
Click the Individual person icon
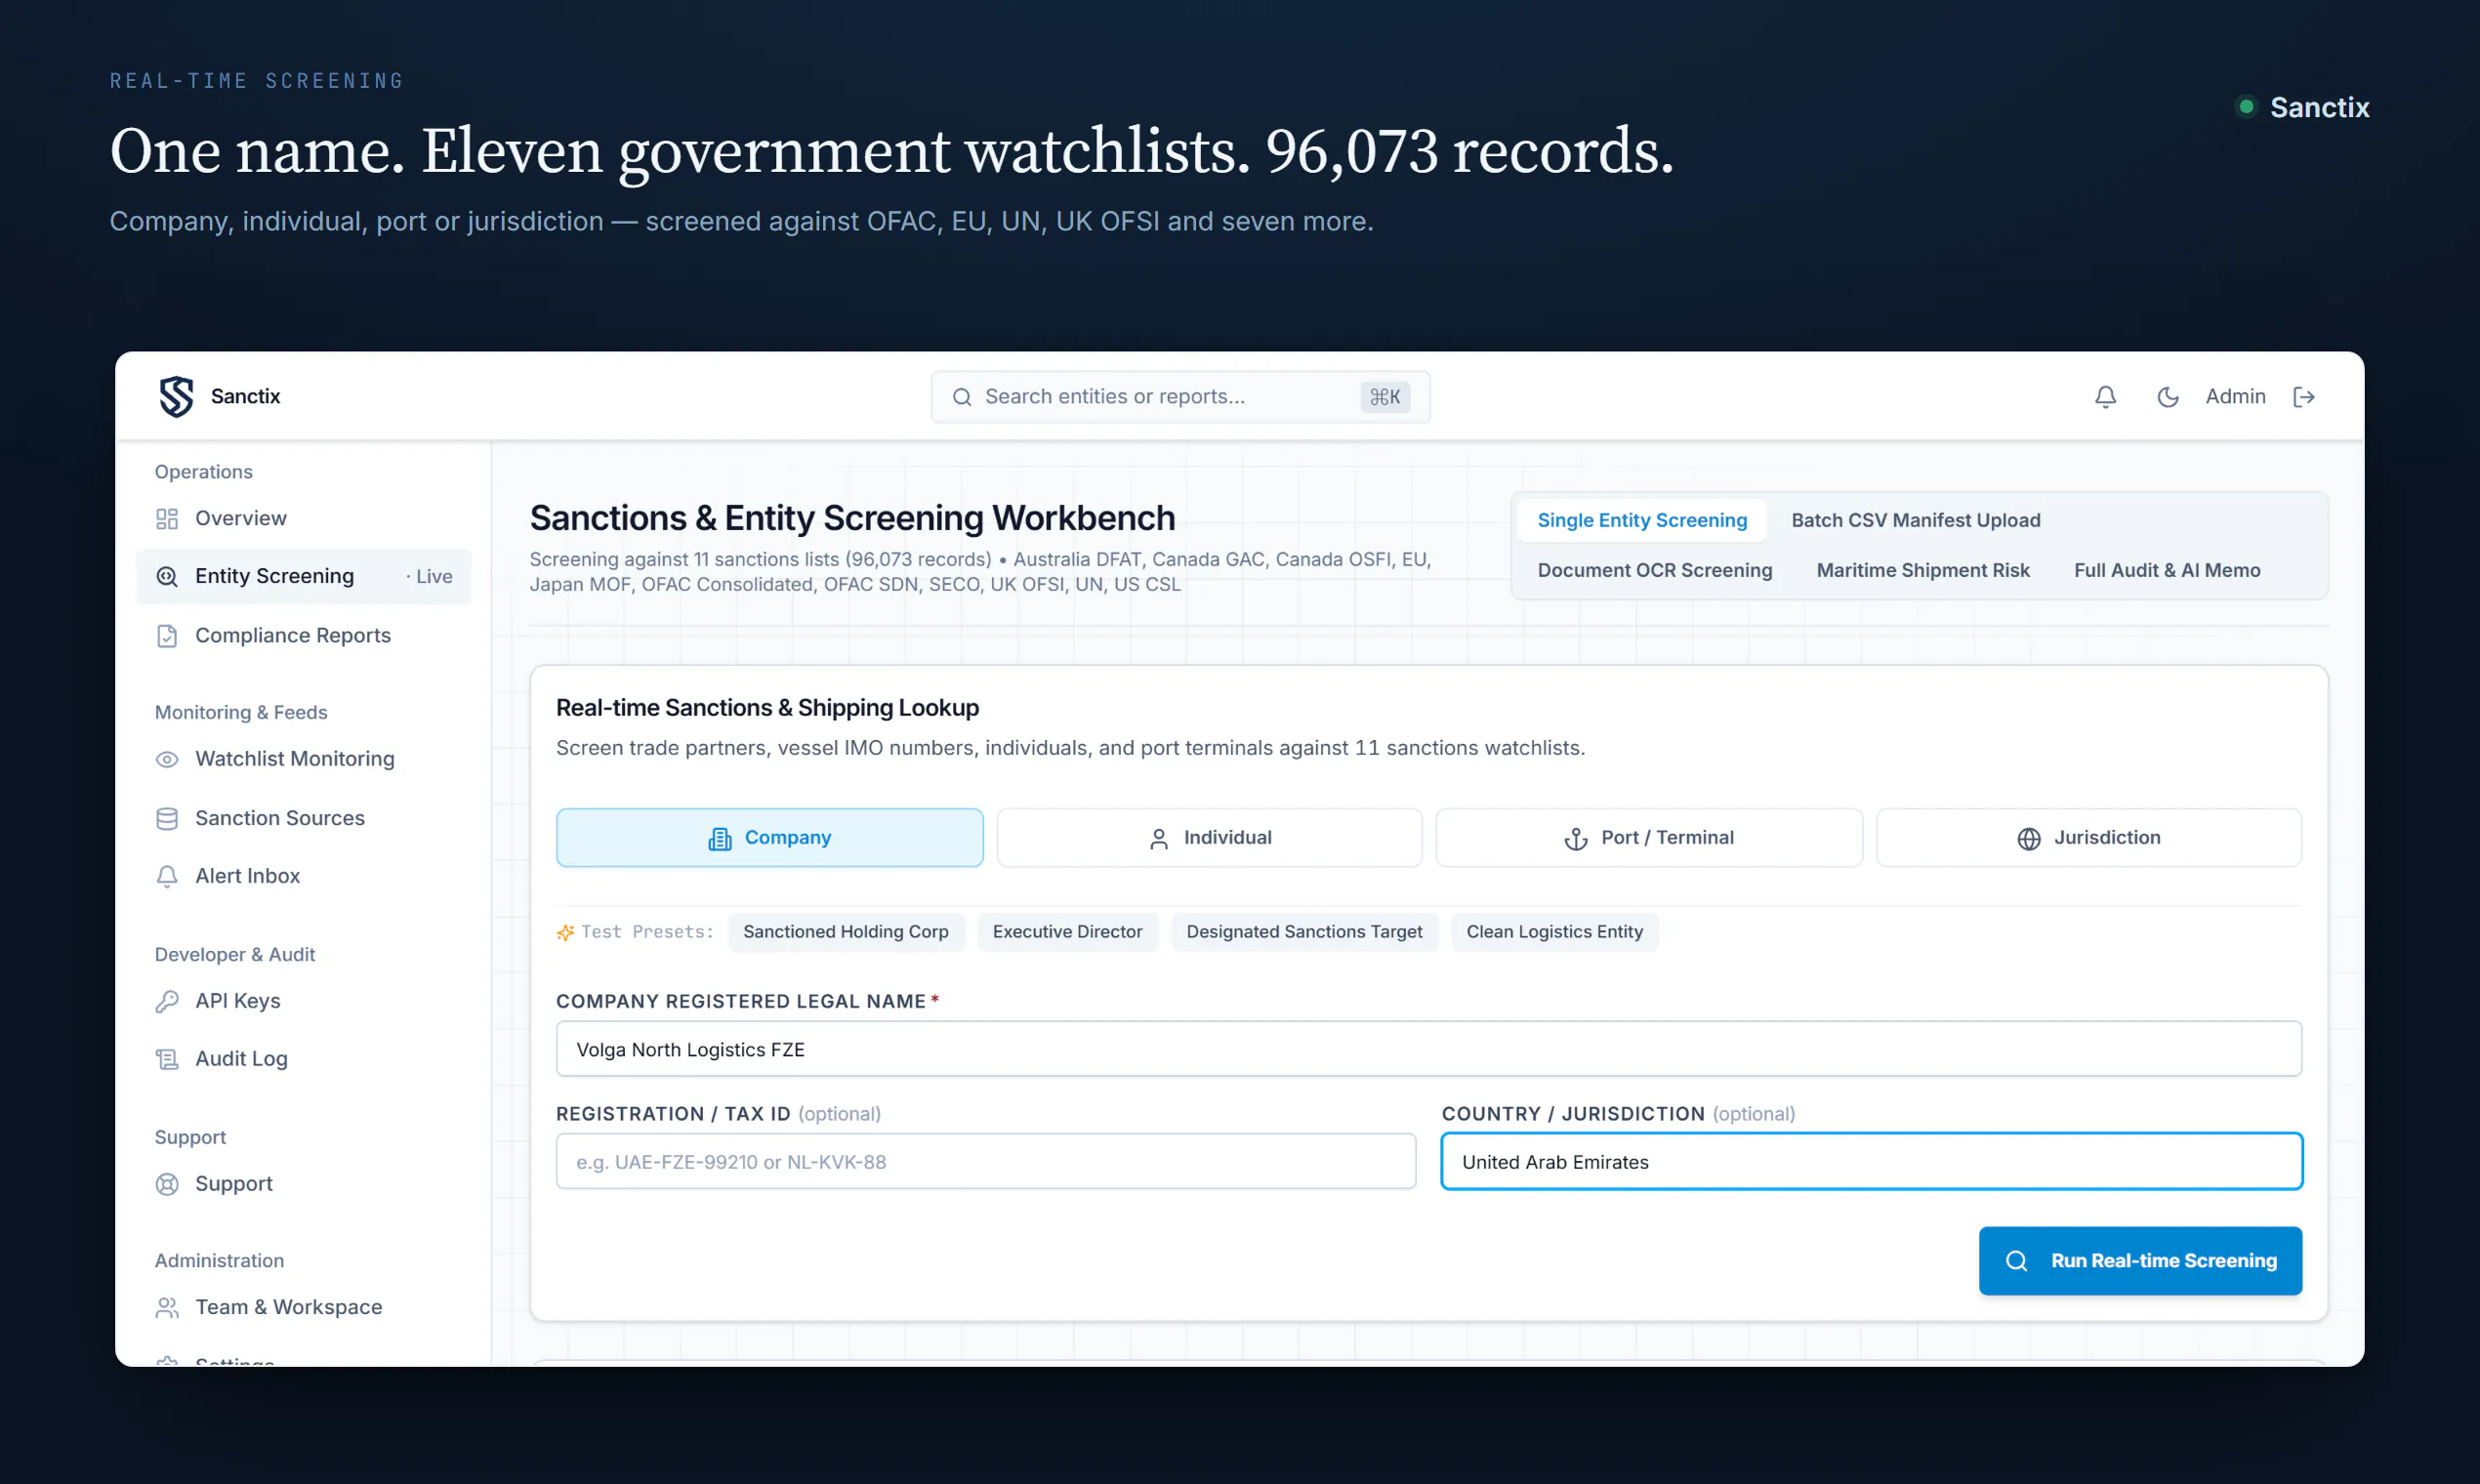point(1159,839)
